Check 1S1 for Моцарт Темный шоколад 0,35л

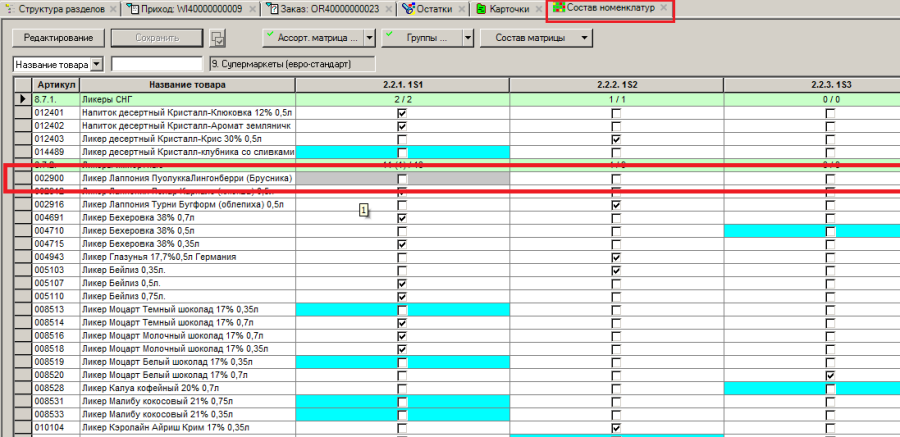(x=402, y=310)
